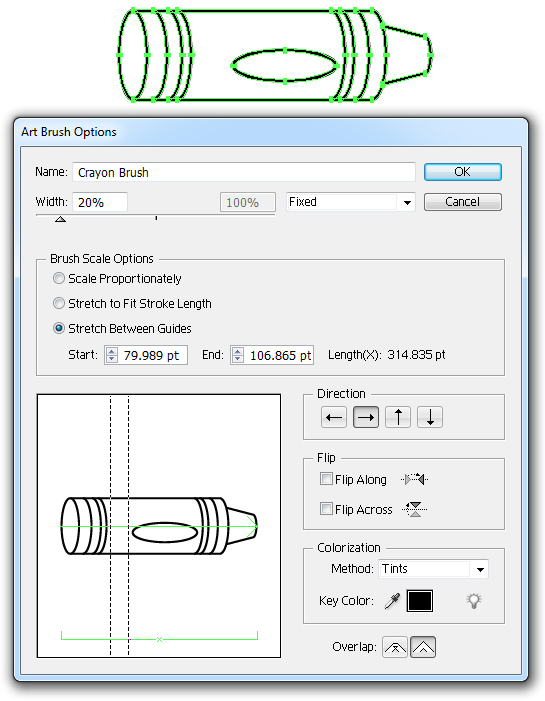Open the Fixed width variation dropdown
The image size is (545, 701).
[351, 202]
